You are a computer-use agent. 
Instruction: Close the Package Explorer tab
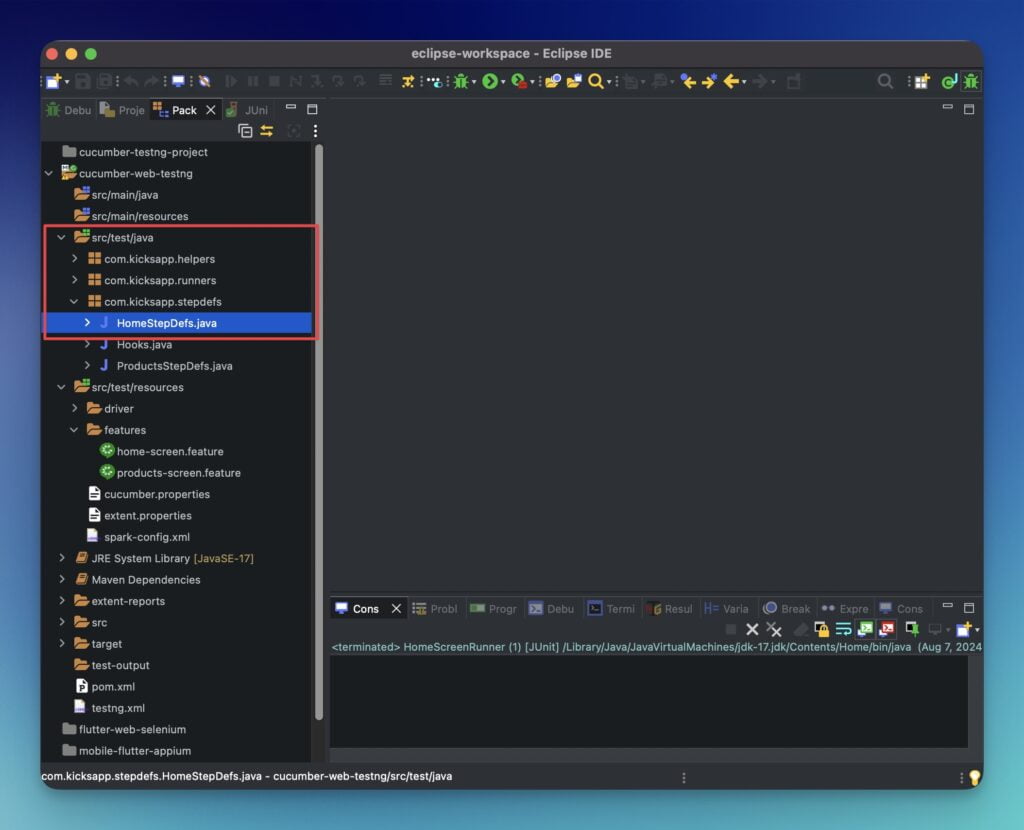(210, 110)
